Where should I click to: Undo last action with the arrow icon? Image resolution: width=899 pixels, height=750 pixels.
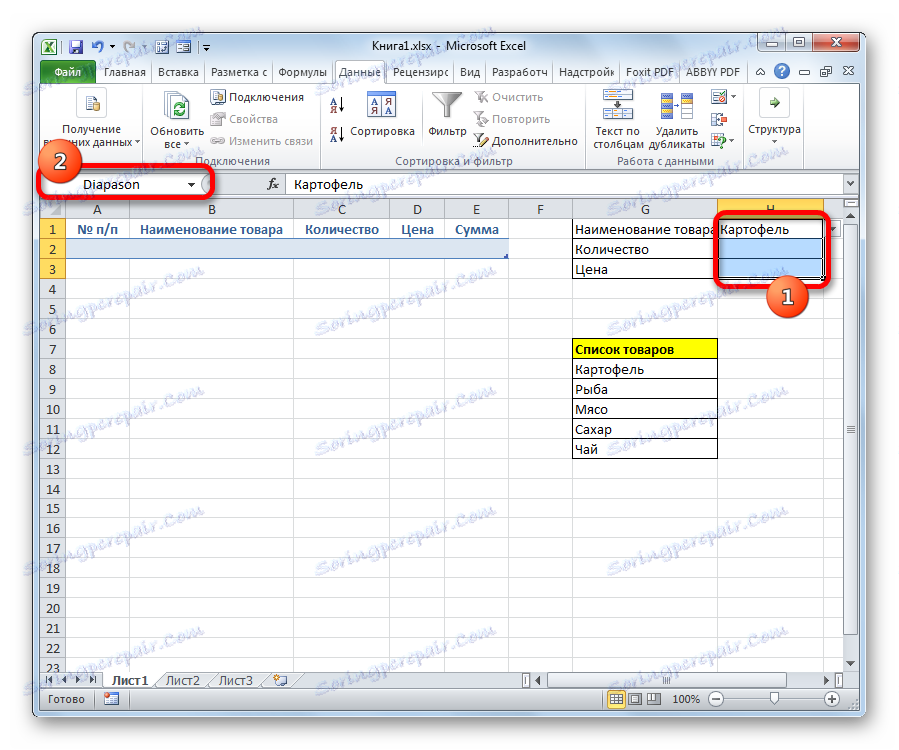coord(97,47)
